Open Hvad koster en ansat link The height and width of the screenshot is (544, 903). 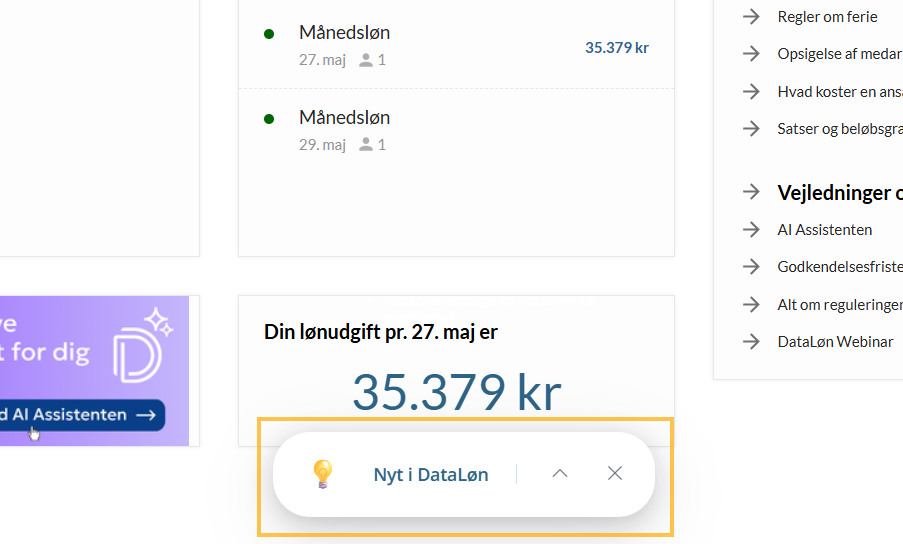click(840, 92)
